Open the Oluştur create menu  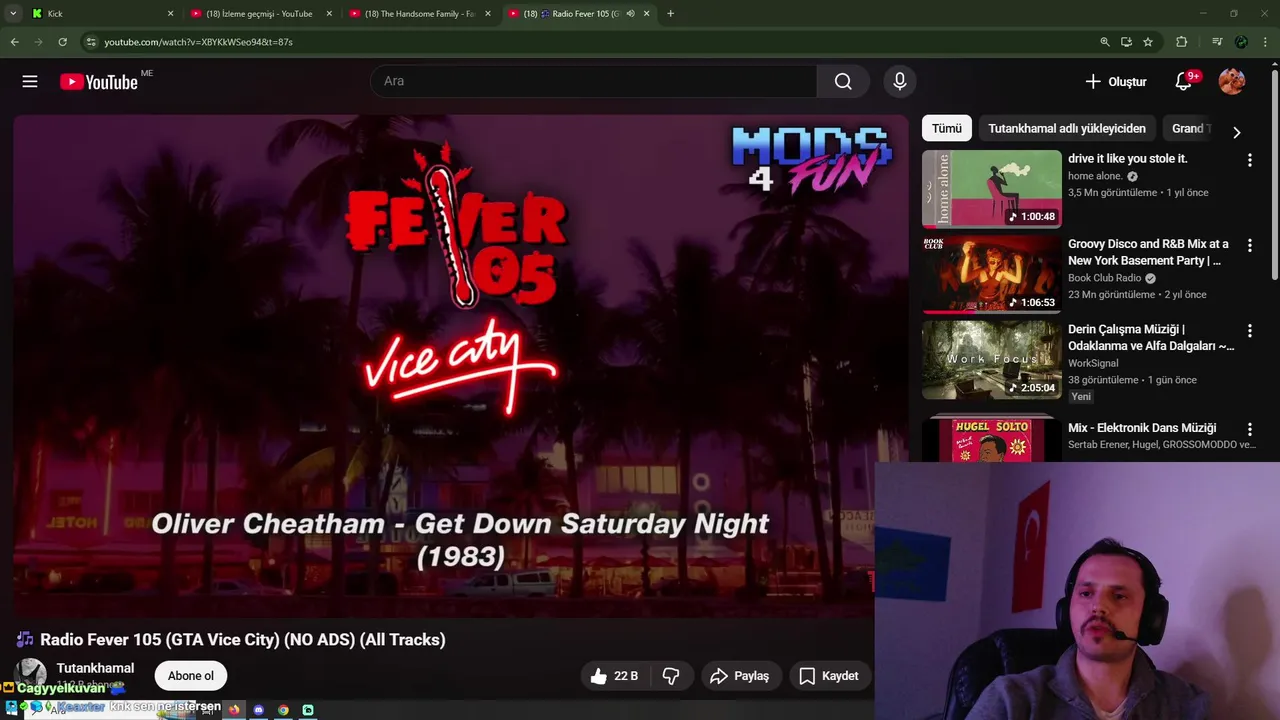[1116, 82]
